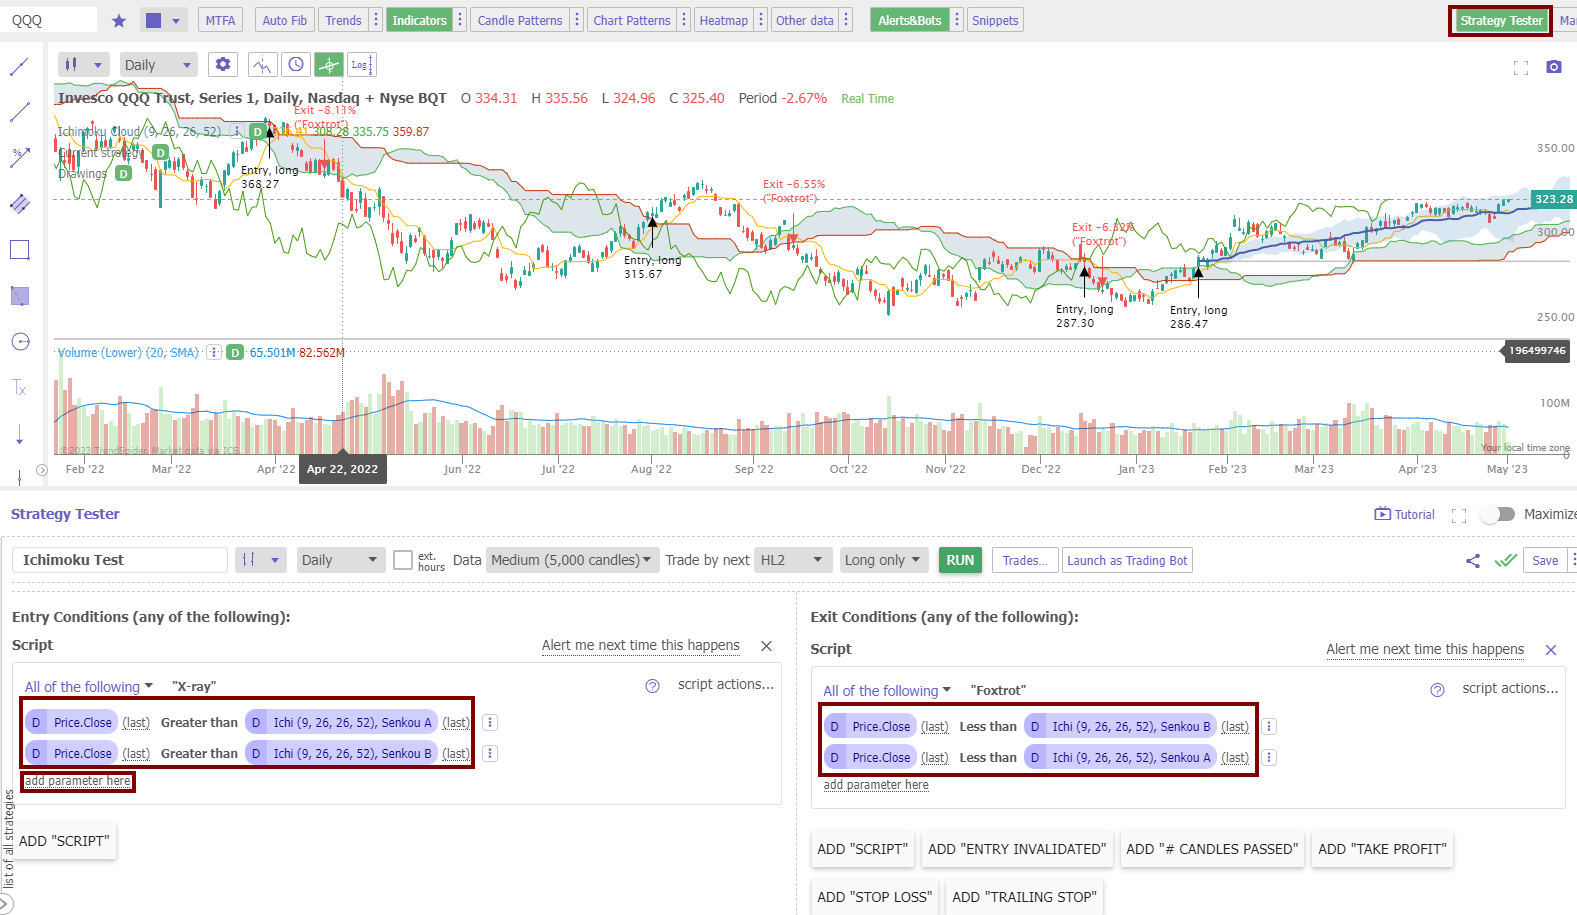The image size is (1577, 915).
Task: Open Ichimoku Cloud indicator options menu
Action: point(237,132)
